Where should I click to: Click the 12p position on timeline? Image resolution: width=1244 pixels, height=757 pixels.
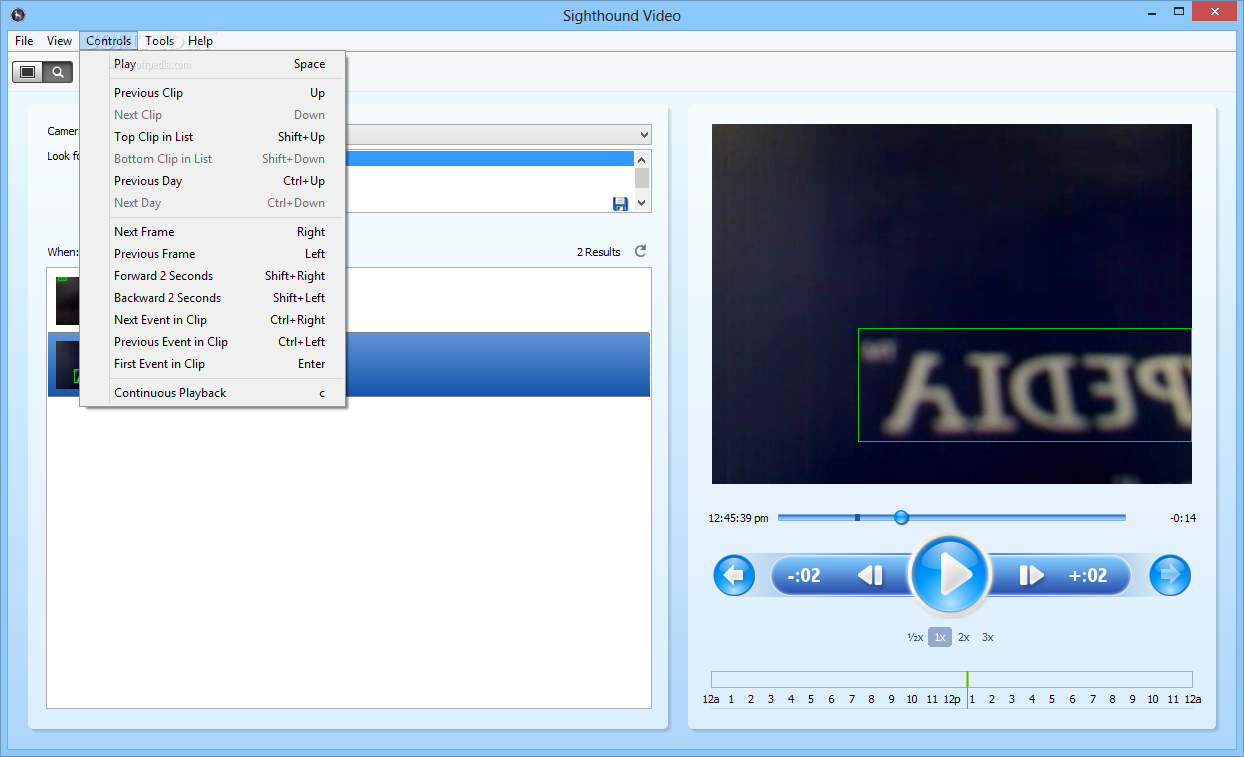952,699
